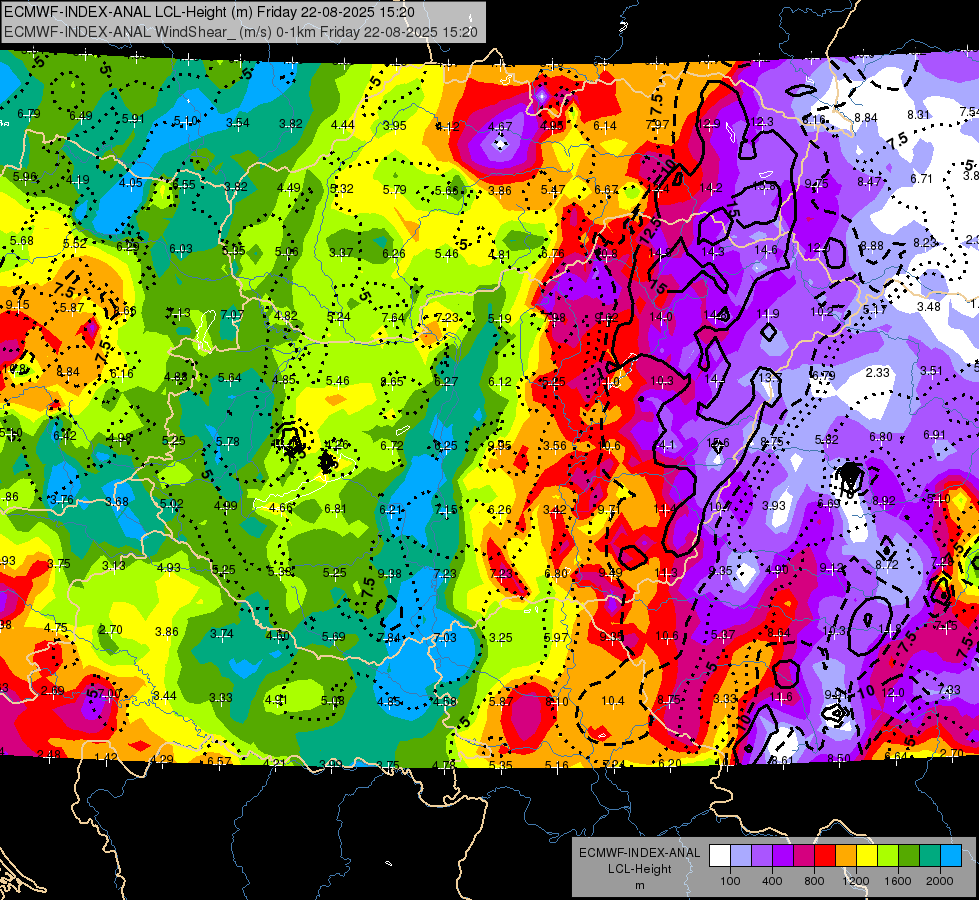979x900 pixels.
Task: Click the wind shear value 7.84
Action: (389, 638)
